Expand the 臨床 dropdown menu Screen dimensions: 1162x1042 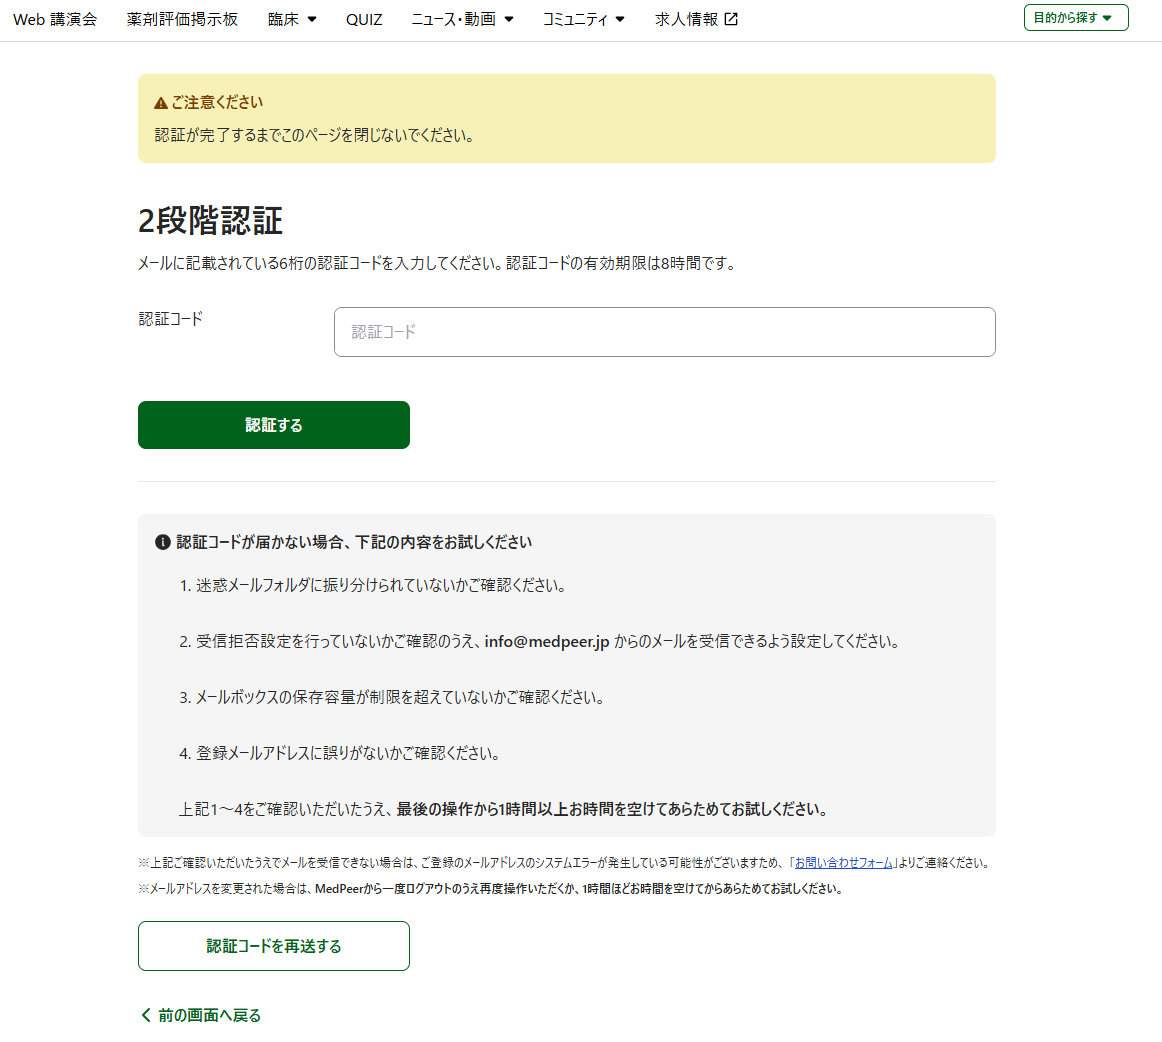click(x=292, y=19)
